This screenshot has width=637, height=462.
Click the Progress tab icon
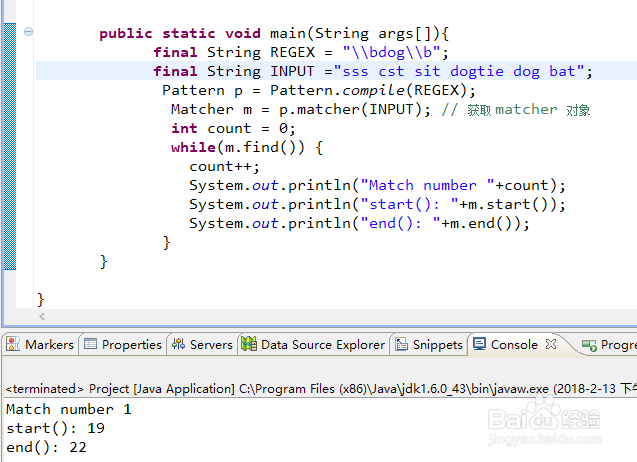589,345
